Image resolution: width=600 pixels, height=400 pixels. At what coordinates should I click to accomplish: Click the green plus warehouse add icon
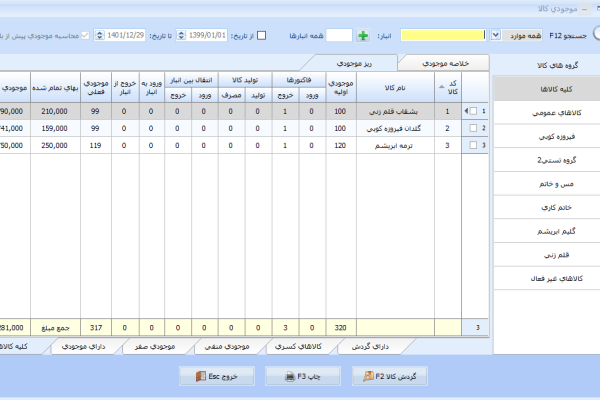click(363, 36)
